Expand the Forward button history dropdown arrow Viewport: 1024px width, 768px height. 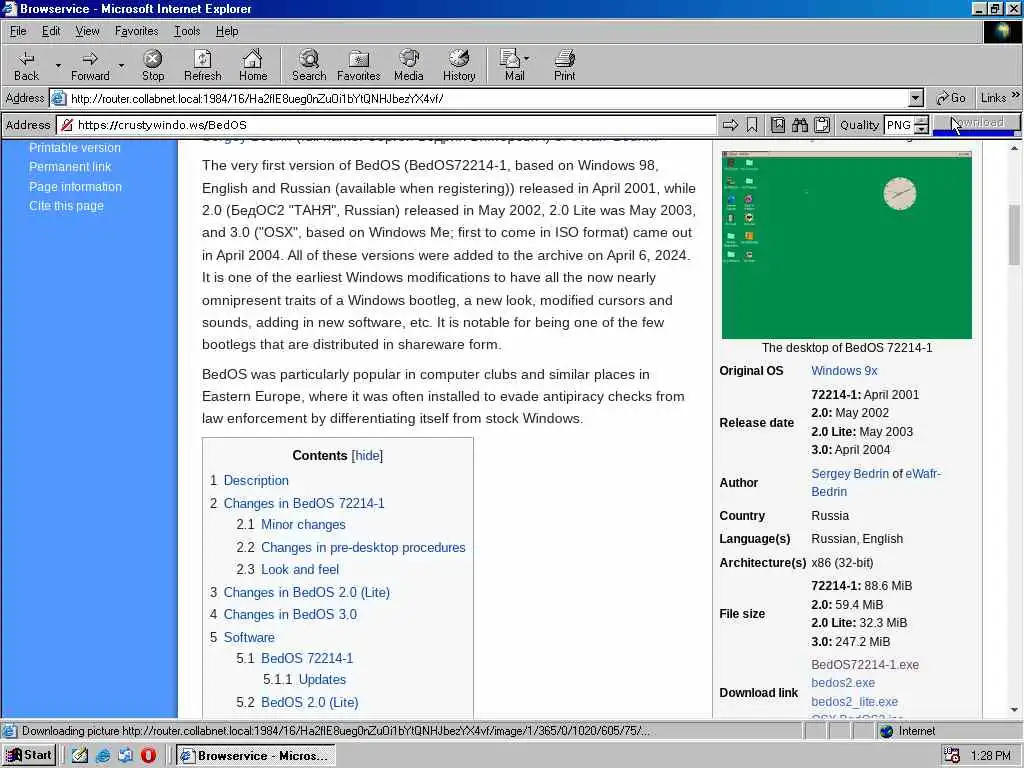coord(121,65)
